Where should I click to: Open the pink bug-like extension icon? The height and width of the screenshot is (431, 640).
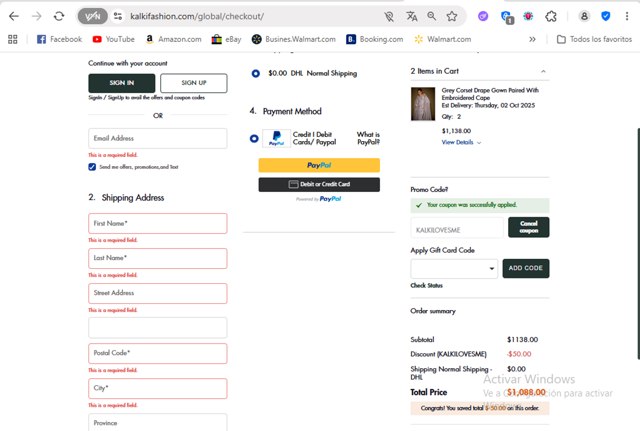click(x=529, y=16)
